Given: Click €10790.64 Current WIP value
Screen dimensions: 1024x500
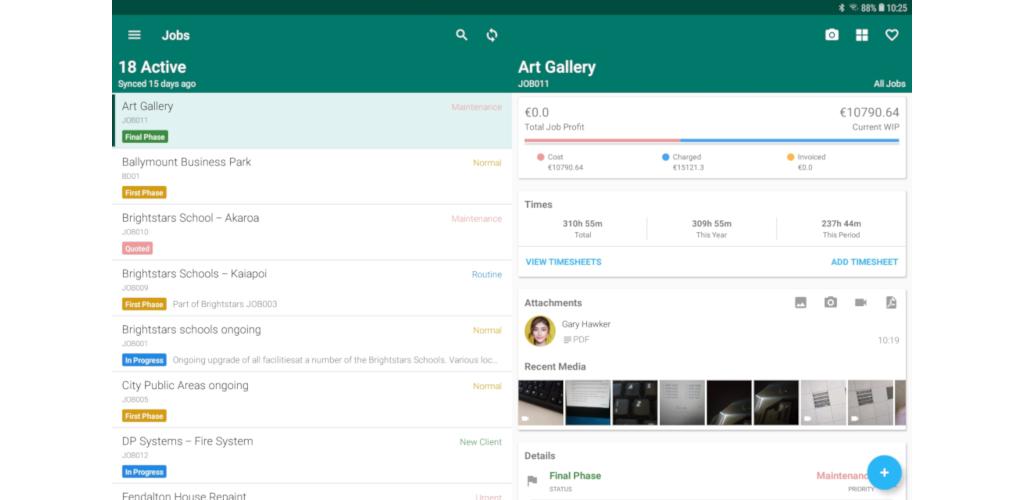Looking at the screenshot, I should (x=869, y=112).
